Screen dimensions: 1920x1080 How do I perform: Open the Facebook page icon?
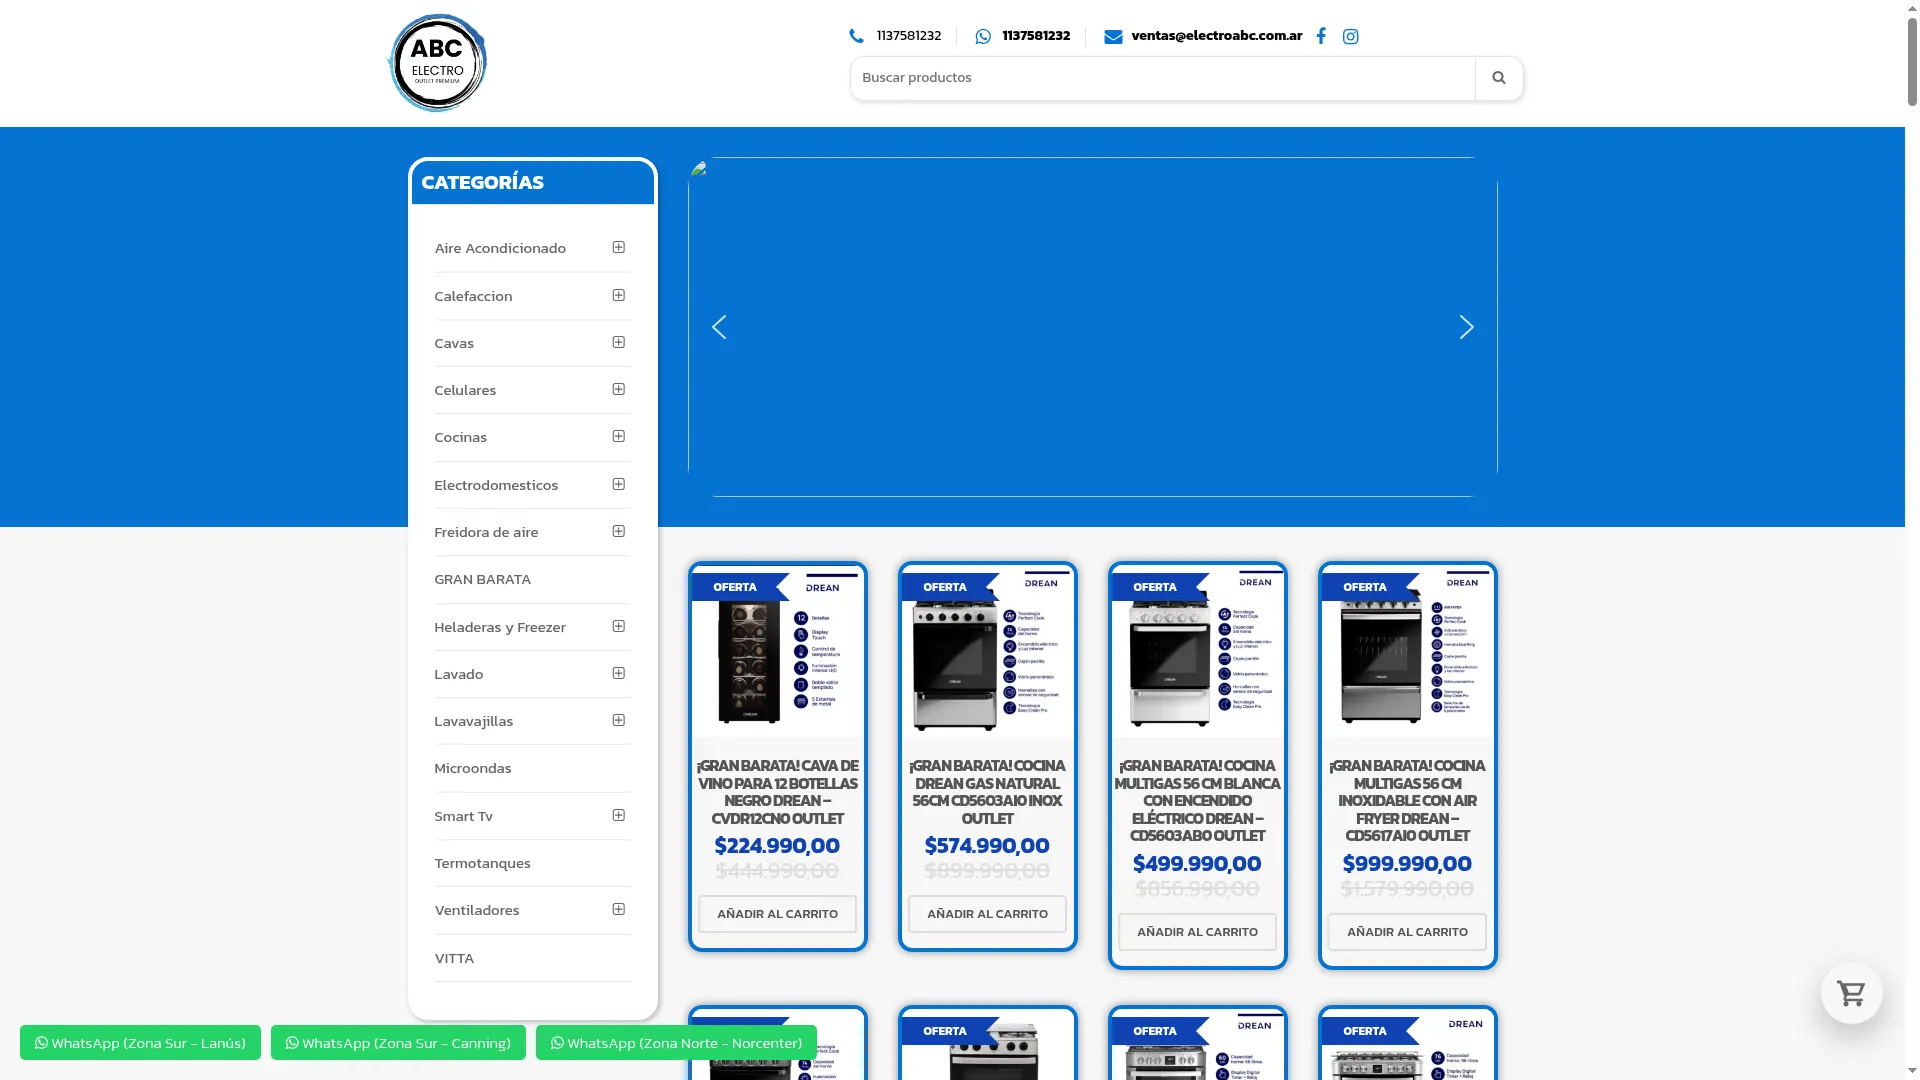pyautogui.click(x=1321, y=36)
